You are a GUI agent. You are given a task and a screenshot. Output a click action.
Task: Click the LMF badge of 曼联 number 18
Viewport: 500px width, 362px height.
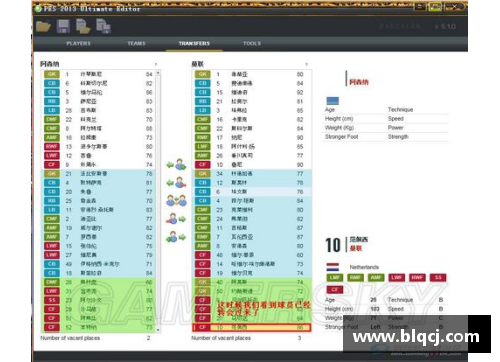(203, 146)
